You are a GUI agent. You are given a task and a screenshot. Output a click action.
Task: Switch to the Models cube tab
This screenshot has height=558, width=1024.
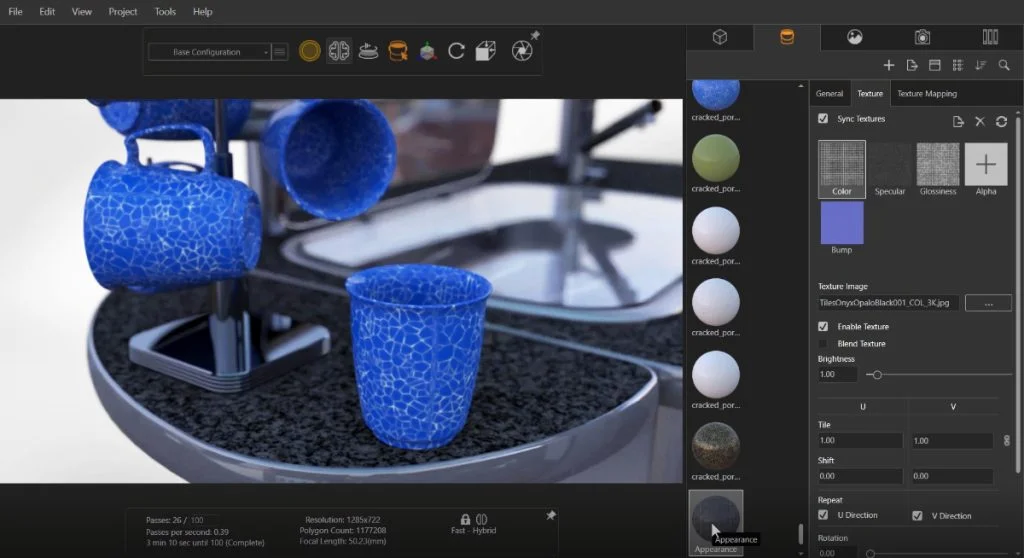click(x=719, y=37)
